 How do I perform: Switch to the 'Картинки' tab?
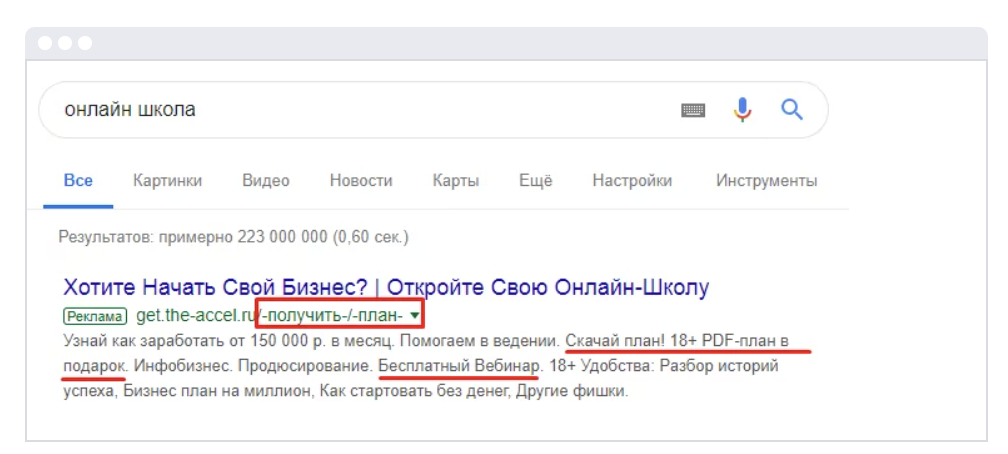click(167, 181)
